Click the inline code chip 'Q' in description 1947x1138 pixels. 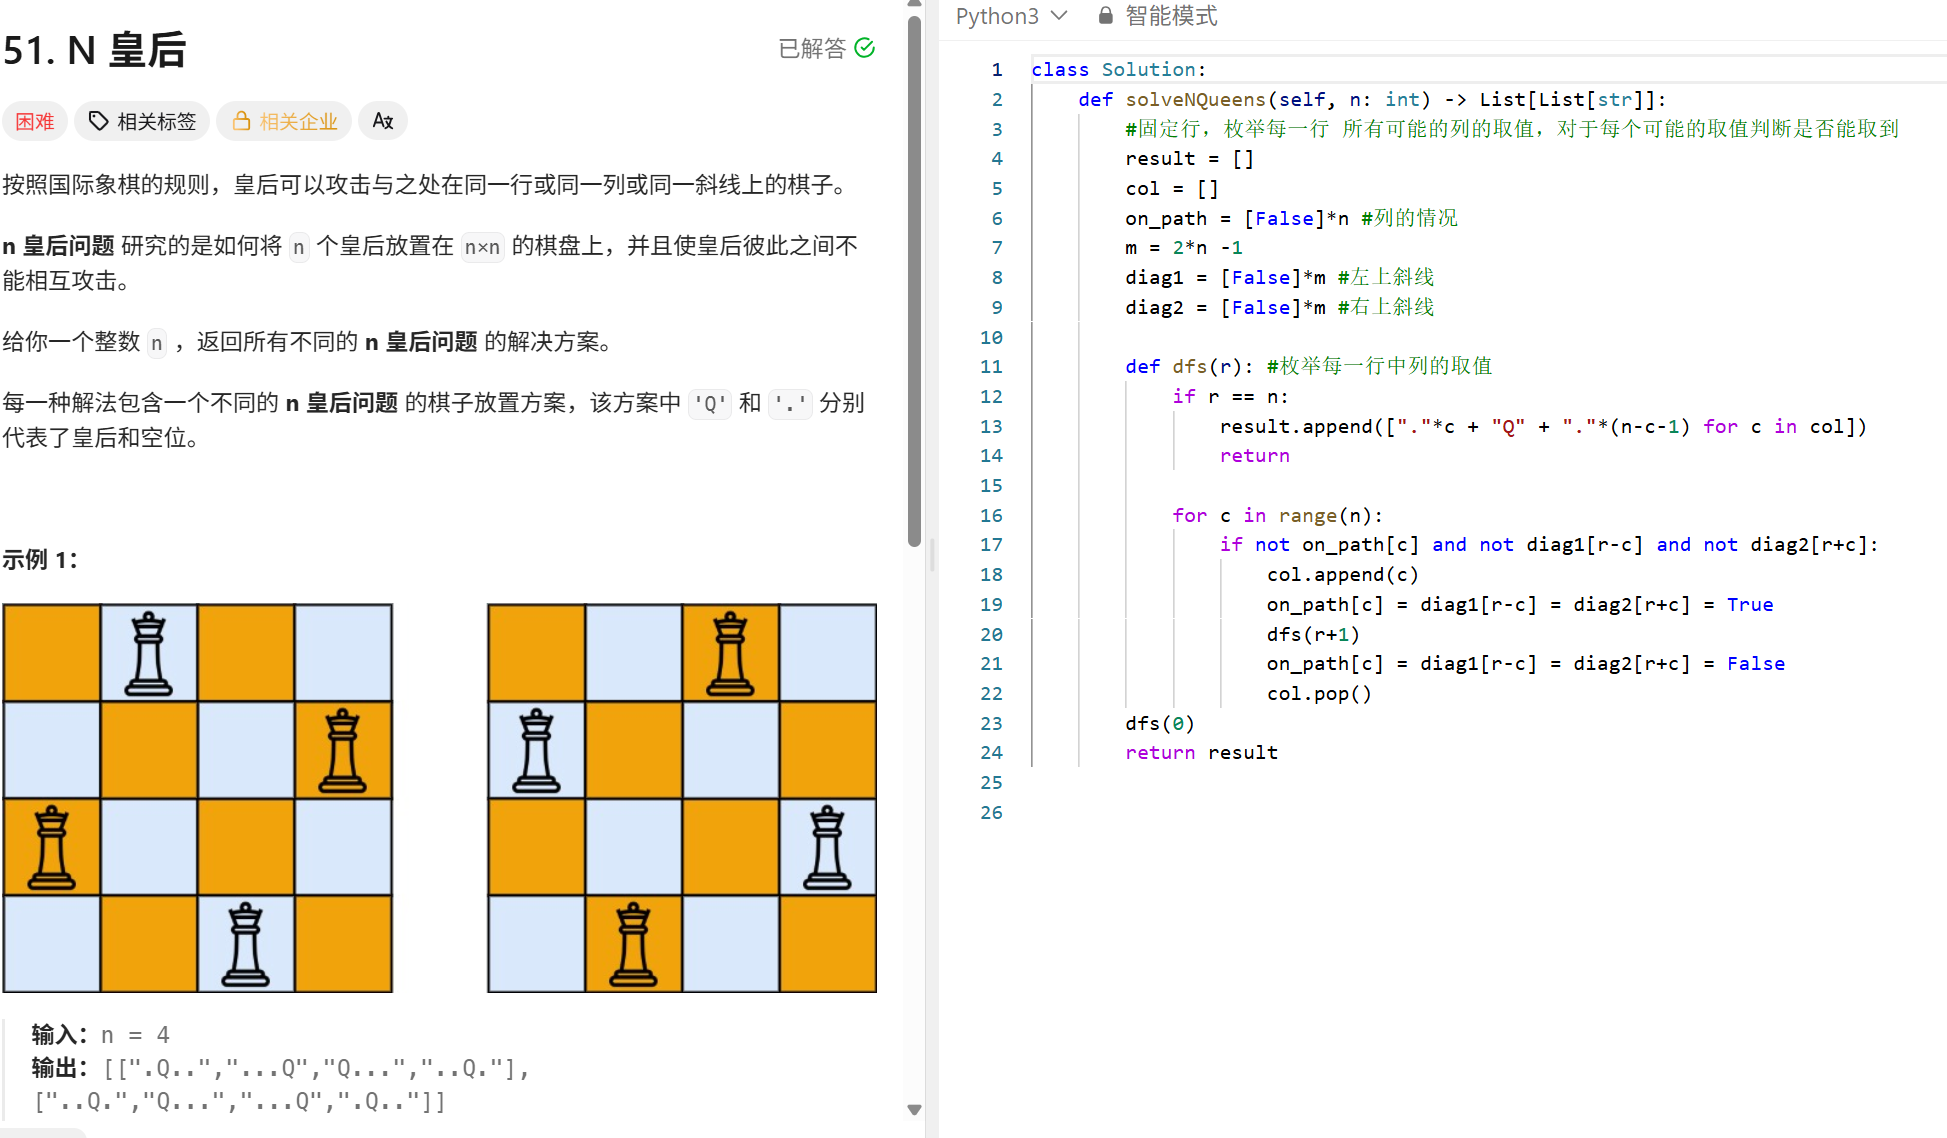pyautogui.click(x=710, y=403)
